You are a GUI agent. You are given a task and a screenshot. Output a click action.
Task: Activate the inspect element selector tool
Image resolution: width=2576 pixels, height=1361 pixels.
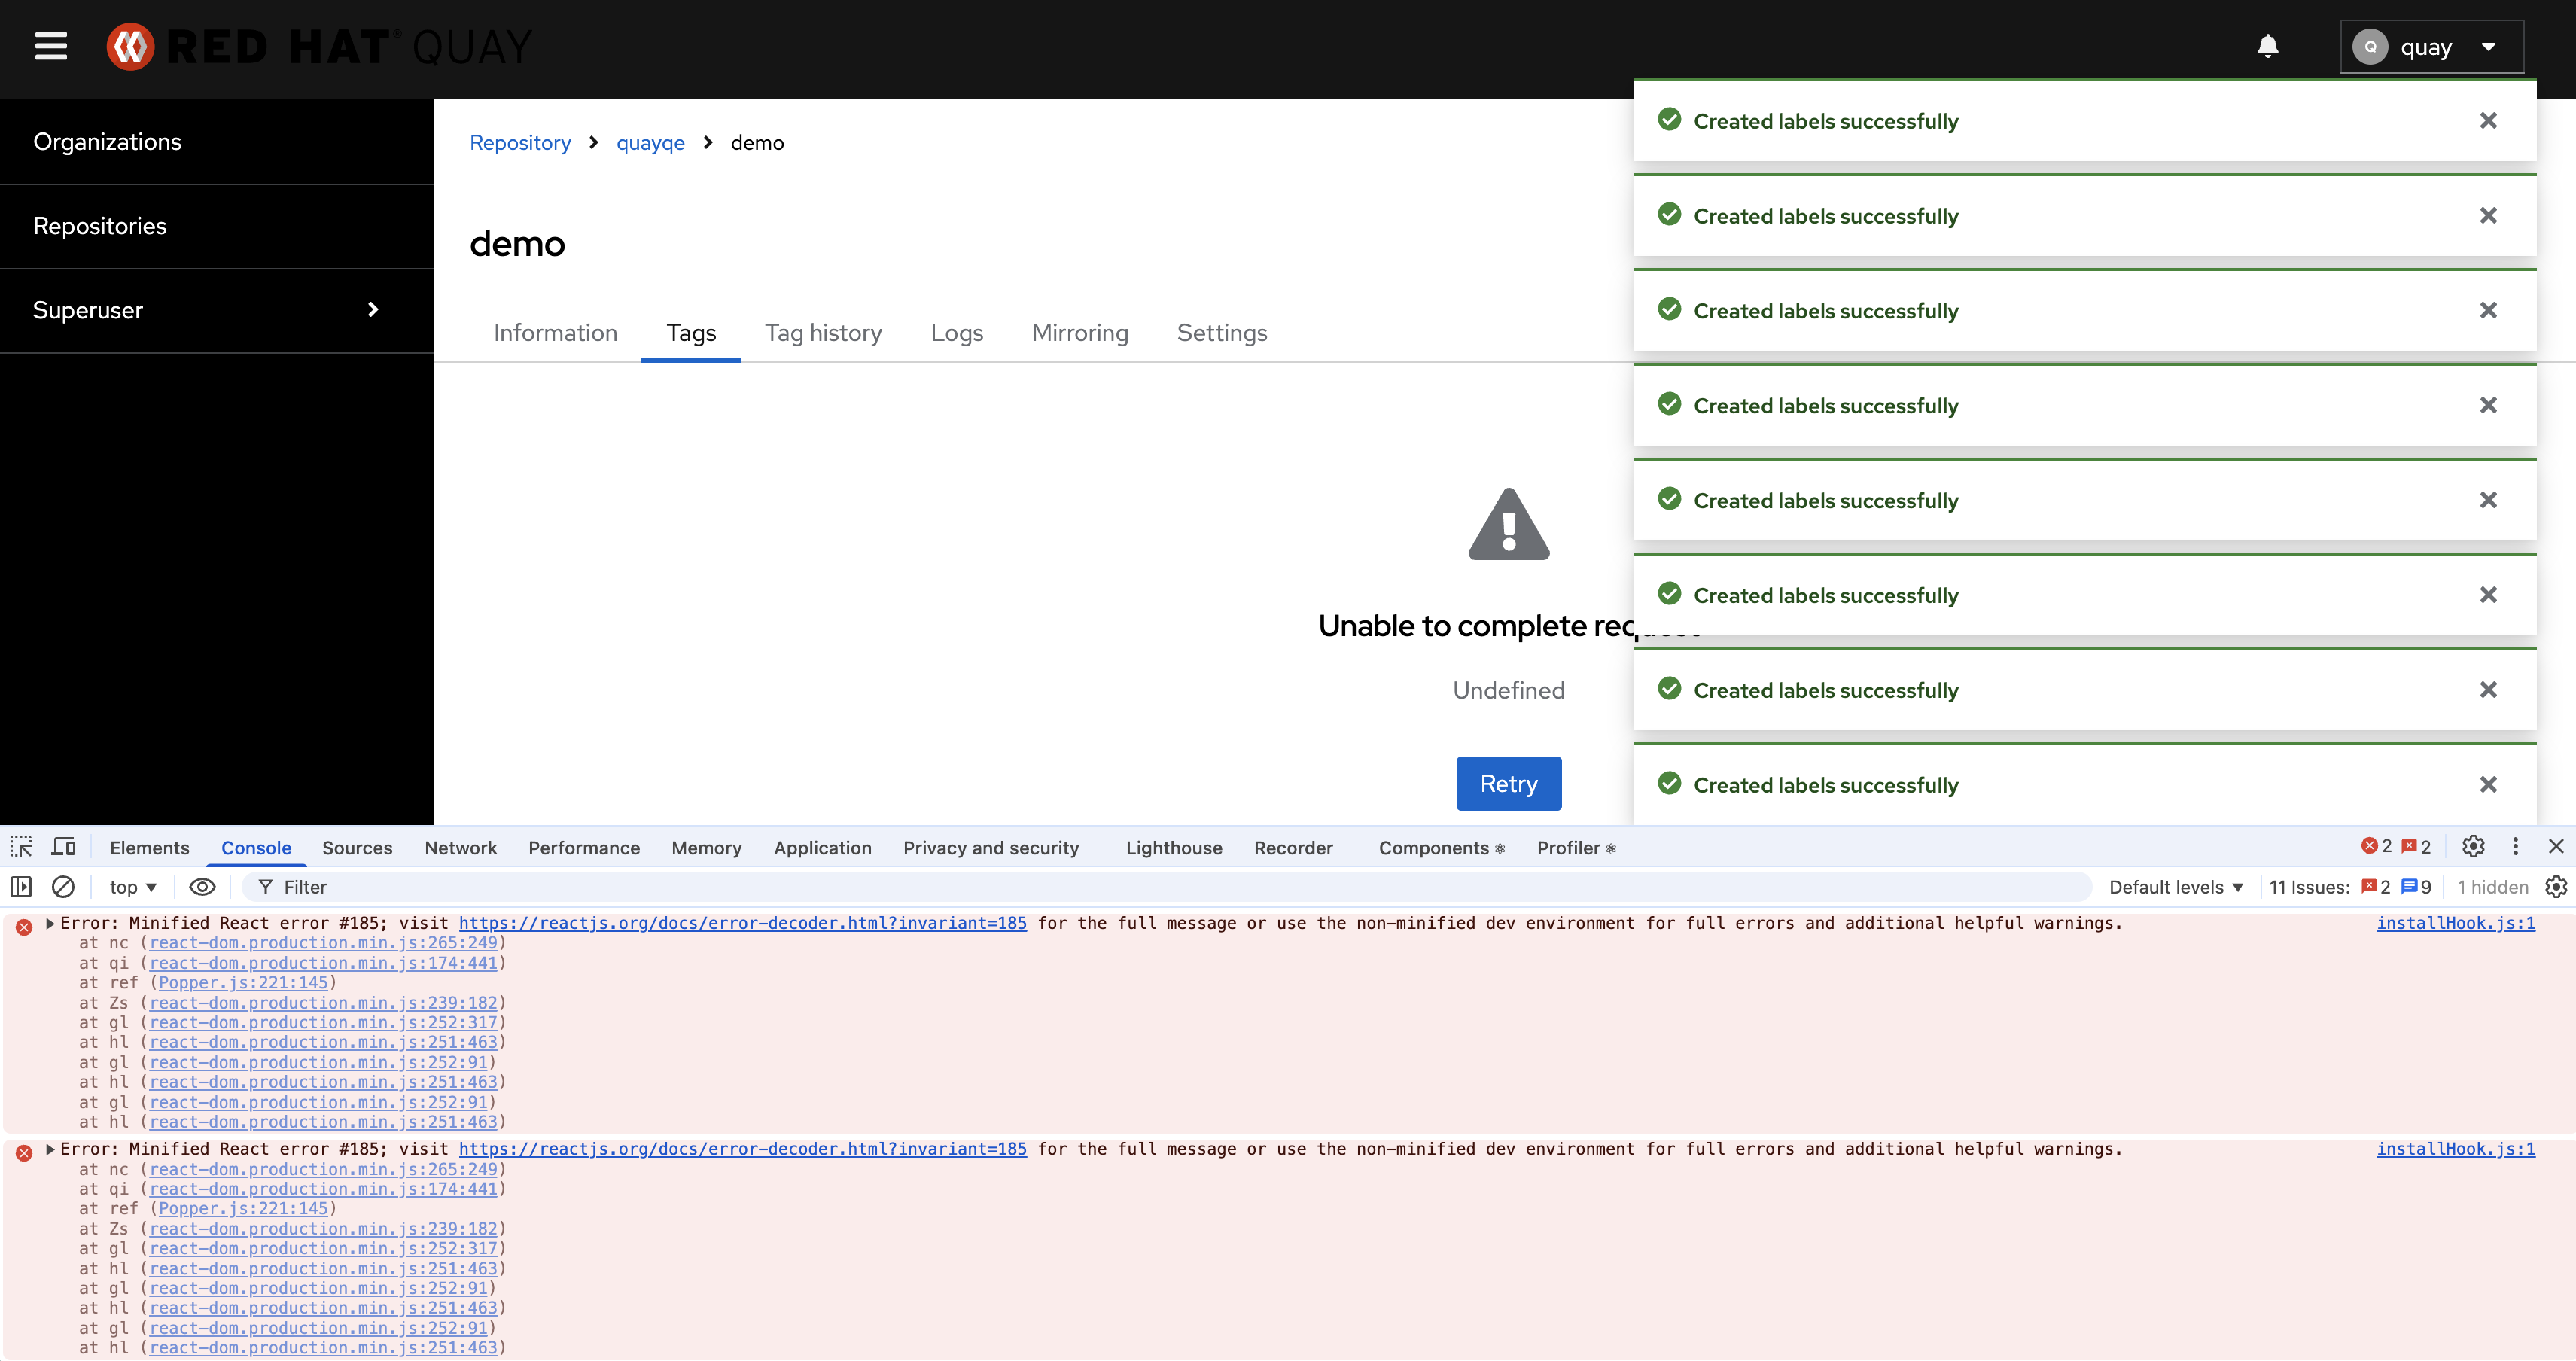tap(21, 847)
